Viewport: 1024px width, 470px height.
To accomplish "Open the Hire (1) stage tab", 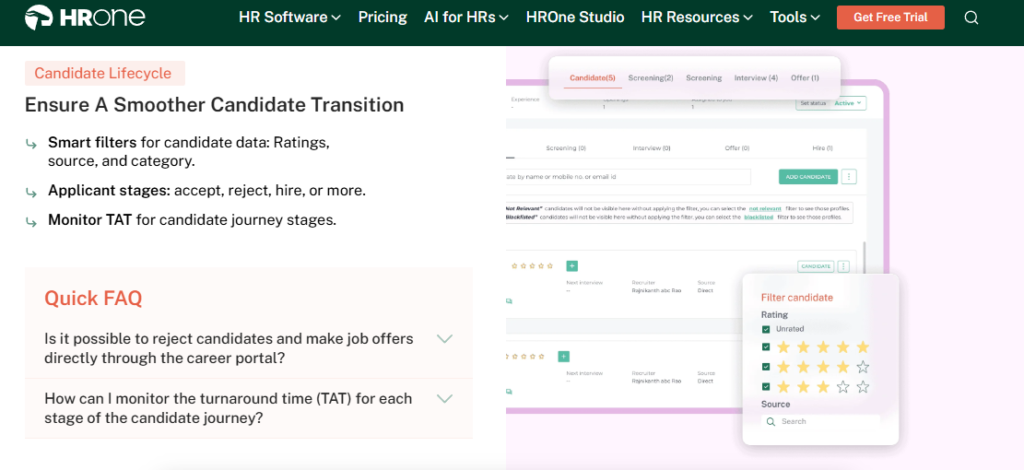I will (822, 148).
